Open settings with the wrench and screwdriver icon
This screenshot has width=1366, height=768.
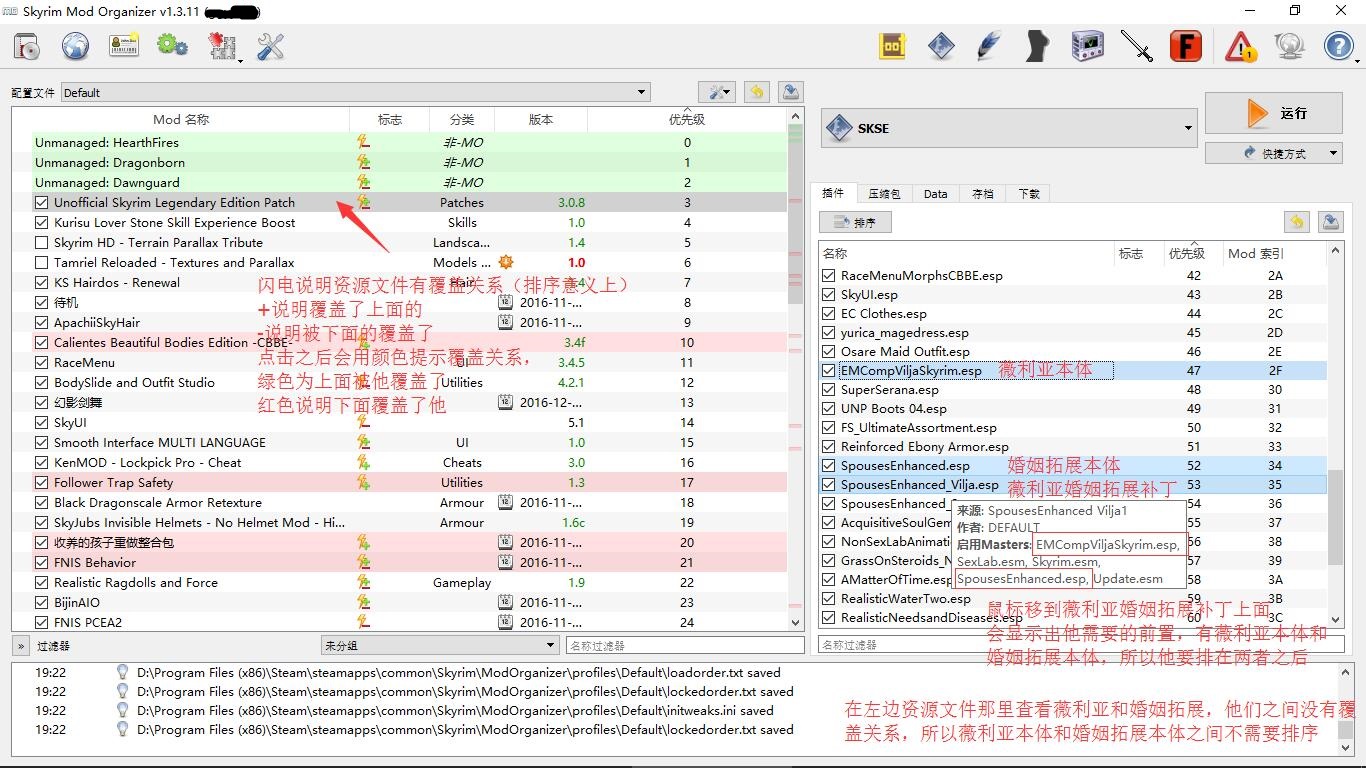(x=270, y=46)
